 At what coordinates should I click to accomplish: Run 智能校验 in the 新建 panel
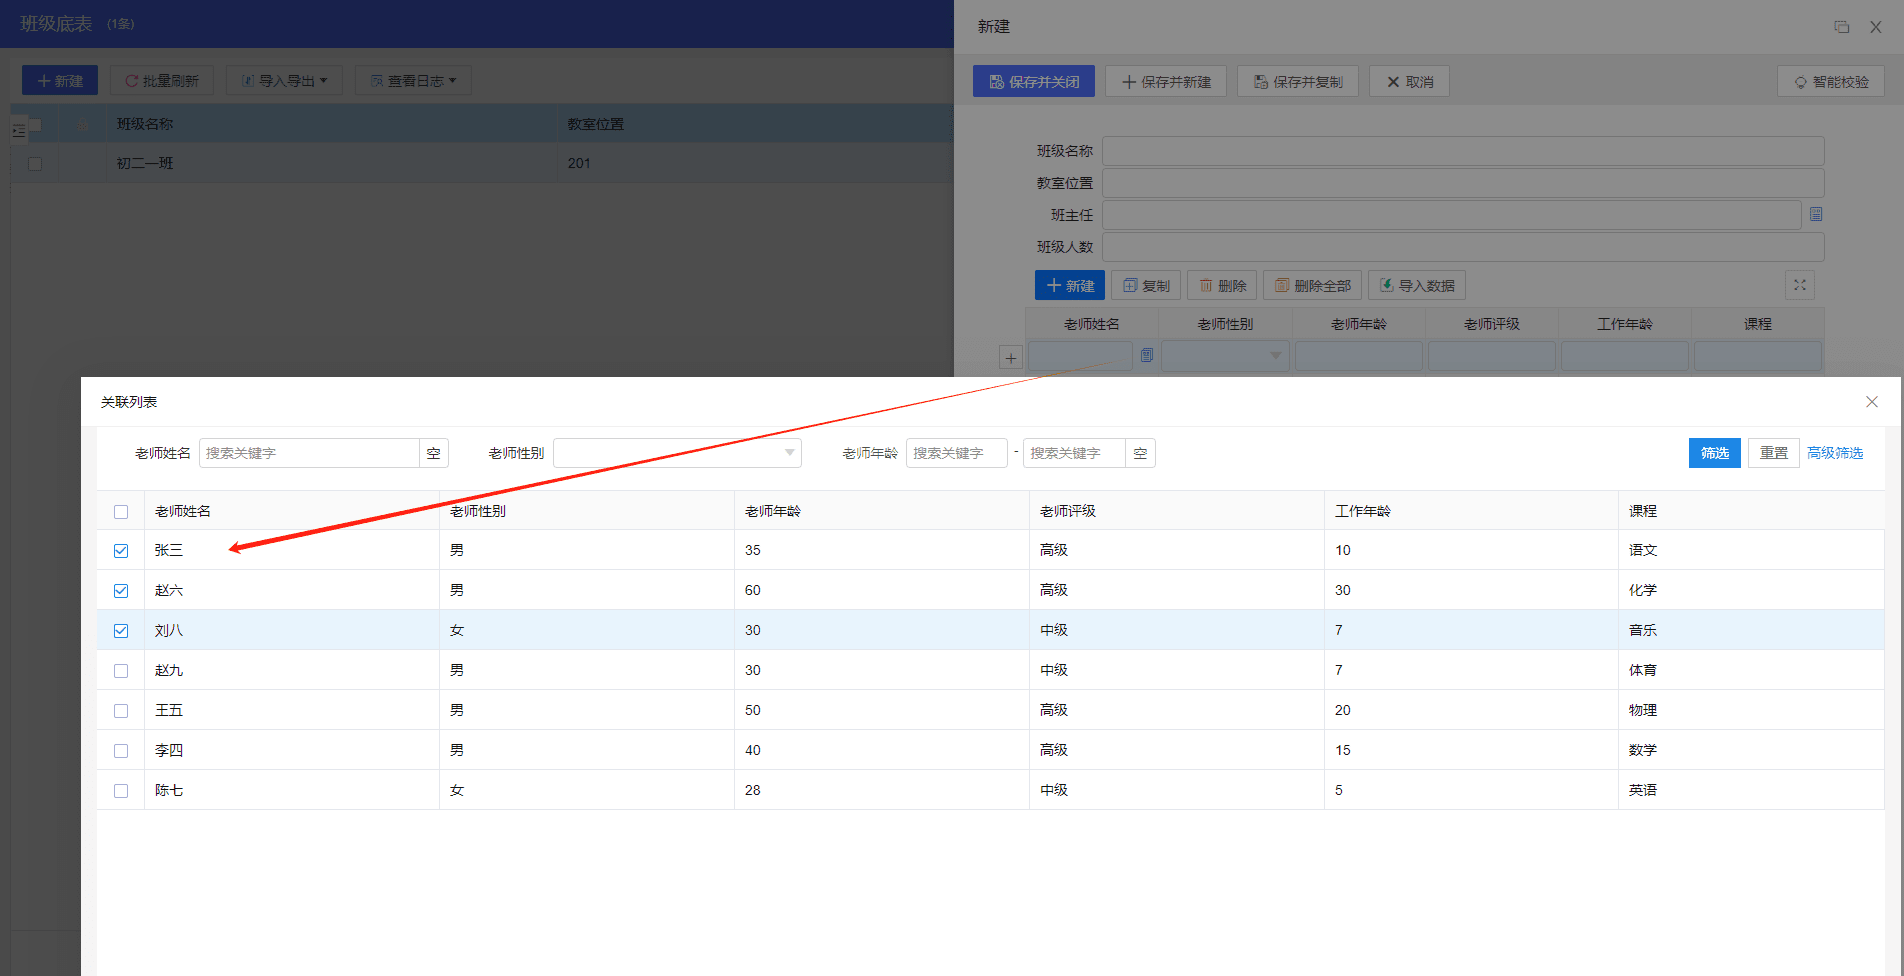click(1831, 81)
